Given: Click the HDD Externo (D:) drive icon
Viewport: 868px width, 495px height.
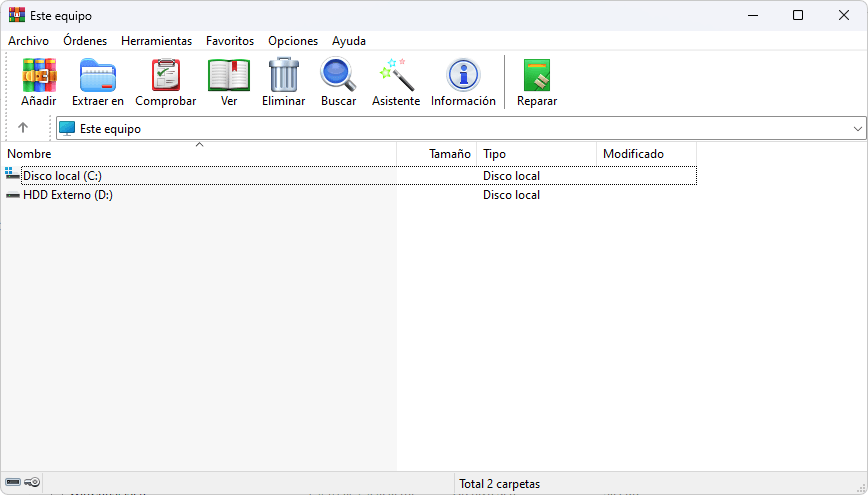Looking at the screenshot, I should 13,195.
